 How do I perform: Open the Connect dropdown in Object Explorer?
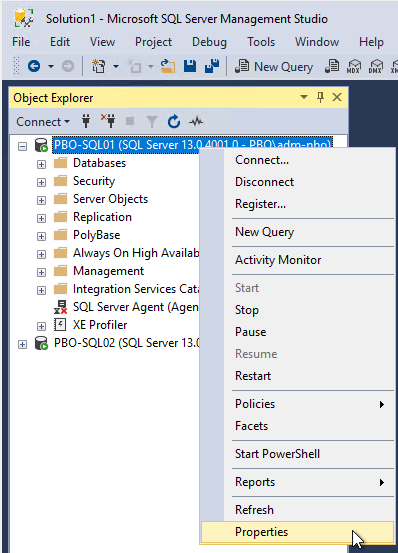click(x=43, y=122)
